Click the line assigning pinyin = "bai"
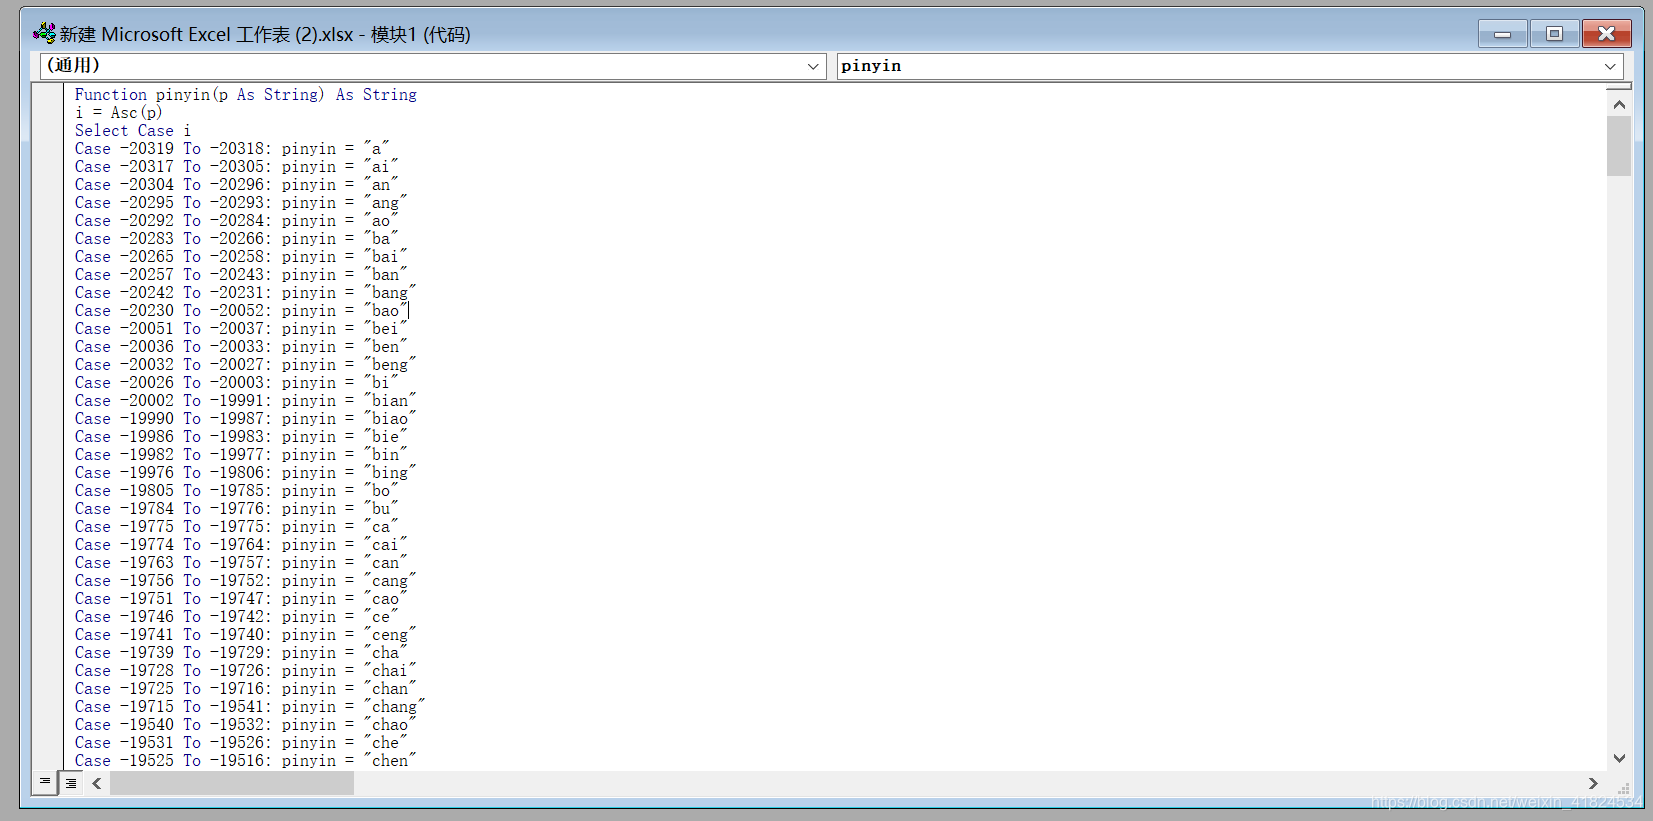This screenshot has width=1653, height=821. 241,257
